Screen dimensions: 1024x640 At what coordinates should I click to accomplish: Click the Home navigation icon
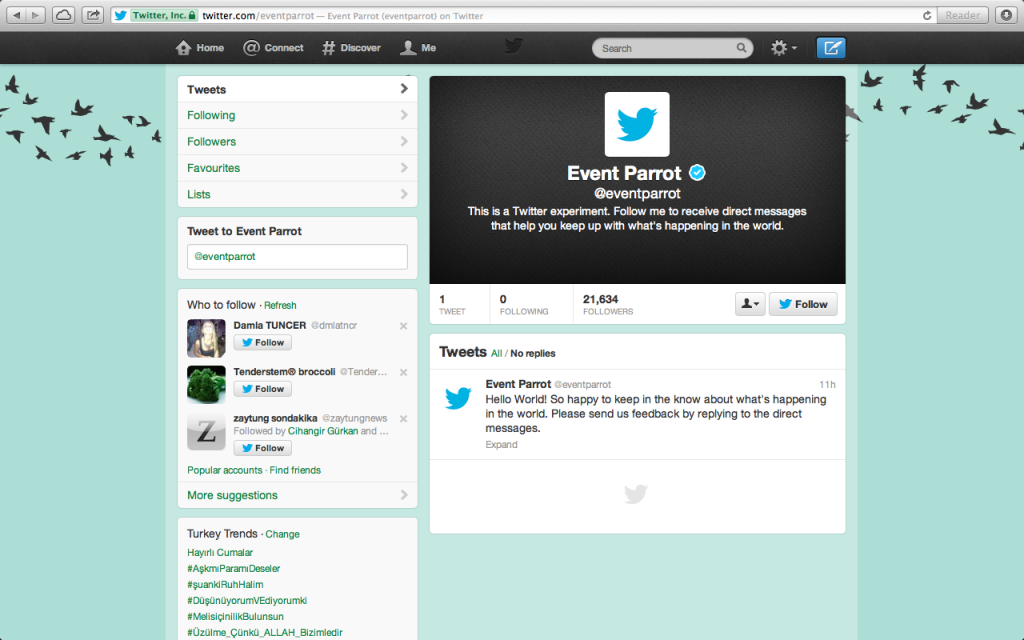coord(182,47)
